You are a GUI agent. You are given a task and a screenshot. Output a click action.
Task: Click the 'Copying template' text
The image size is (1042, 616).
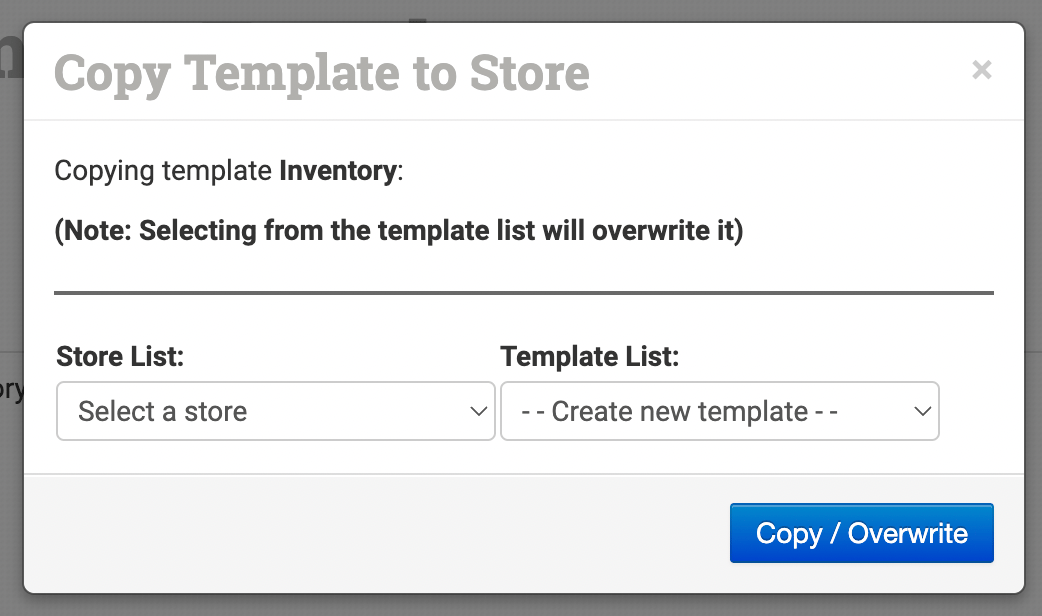pos(163,171)
